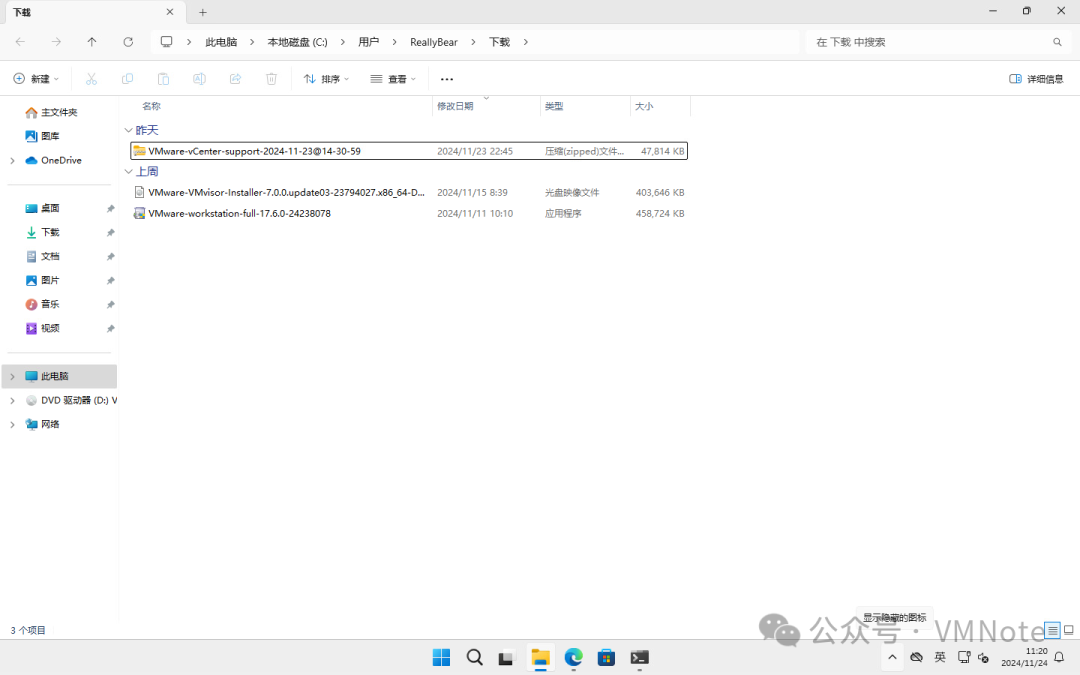This screenshot has width=1080, height=675.
Task: Switch to large thumbnails view icon at bottom right
Action: [1068, 630]
